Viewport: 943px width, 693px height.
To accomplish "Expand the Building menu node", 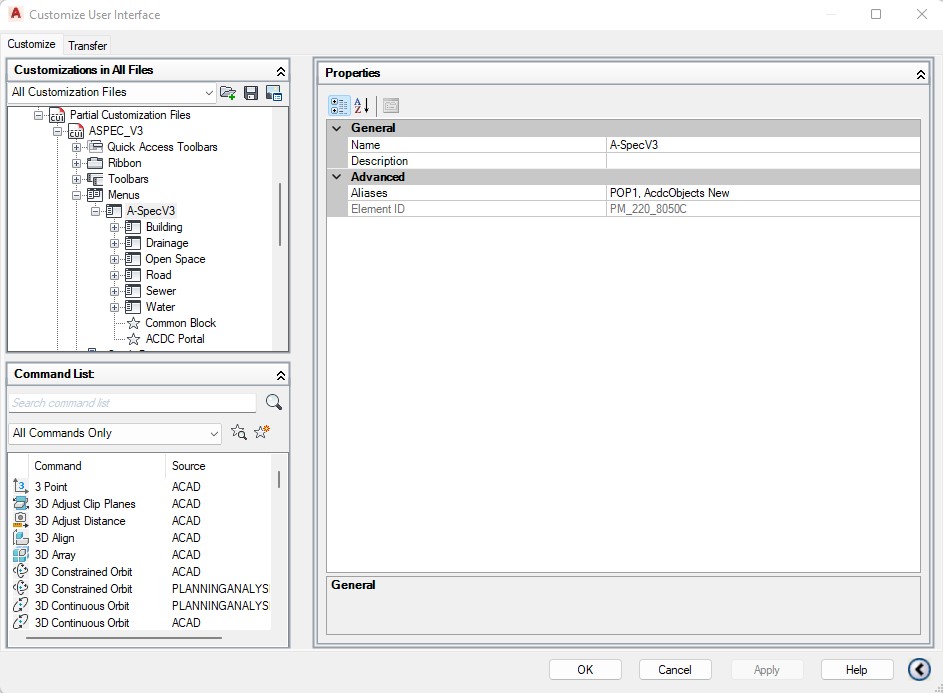I will (x=114, y=227).
